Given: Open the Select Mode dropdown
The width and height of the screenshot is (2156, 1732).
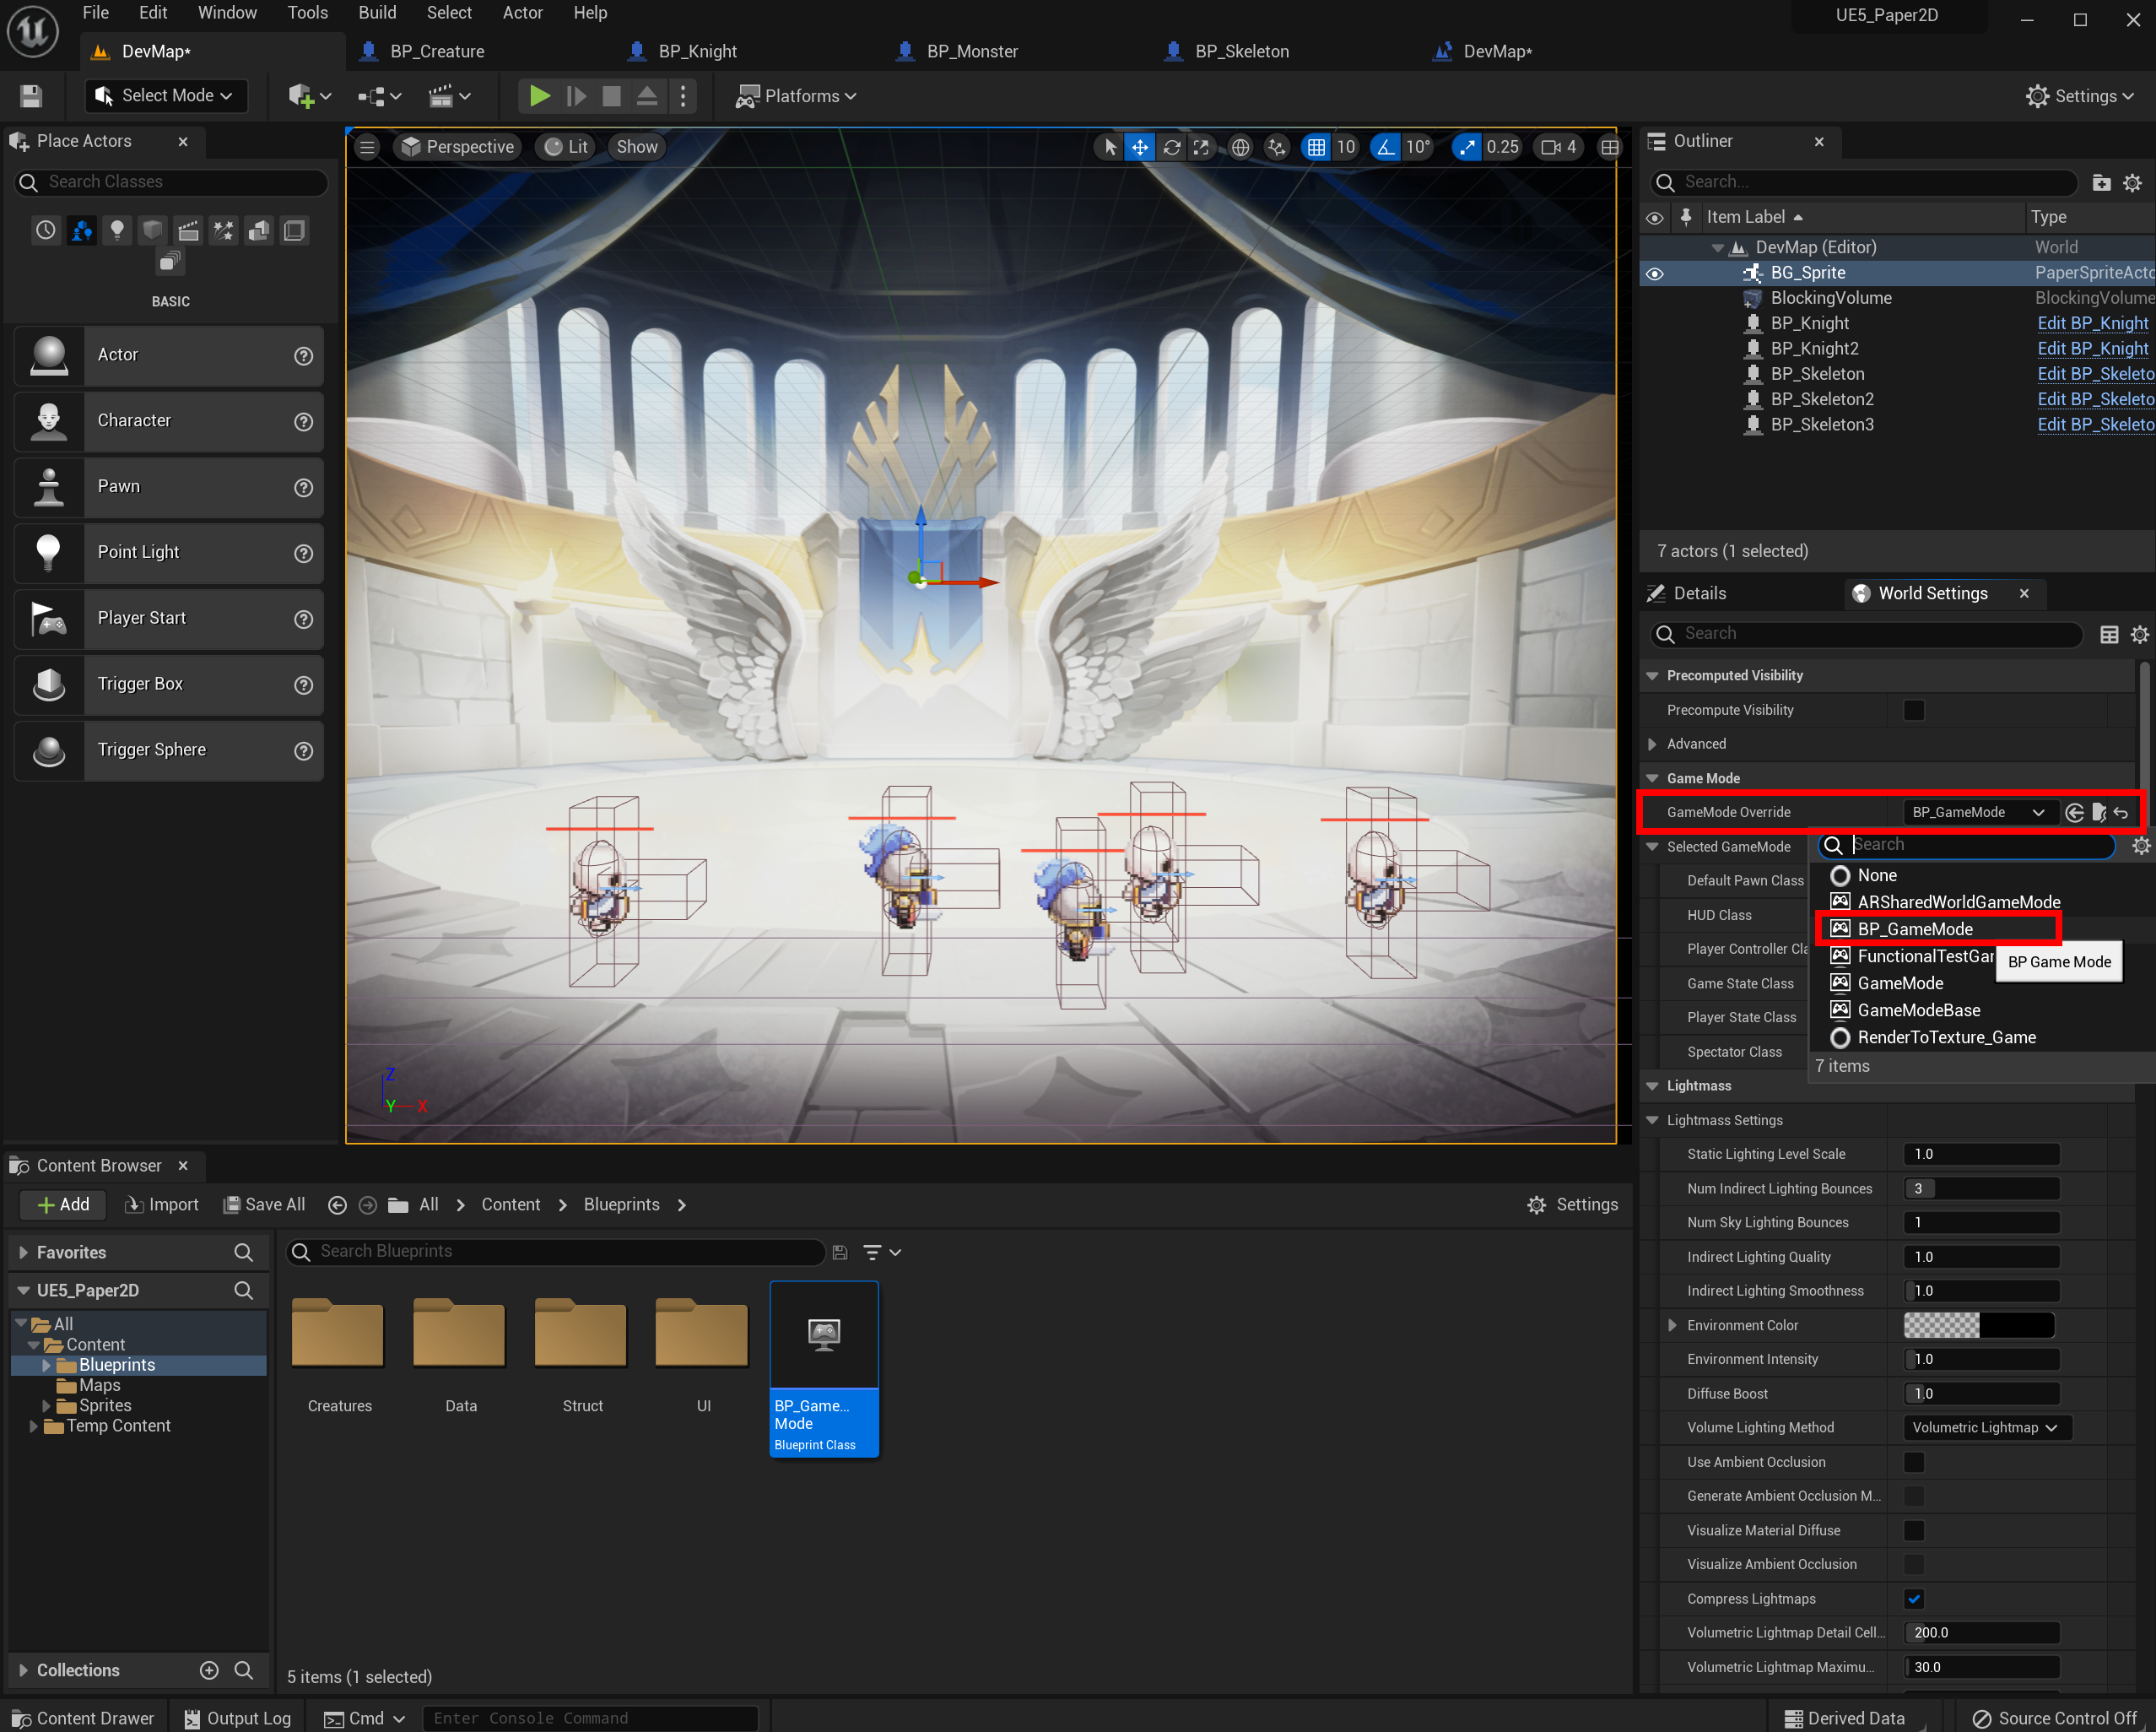Looking at the screenshot, I should (x=166, y=96).
